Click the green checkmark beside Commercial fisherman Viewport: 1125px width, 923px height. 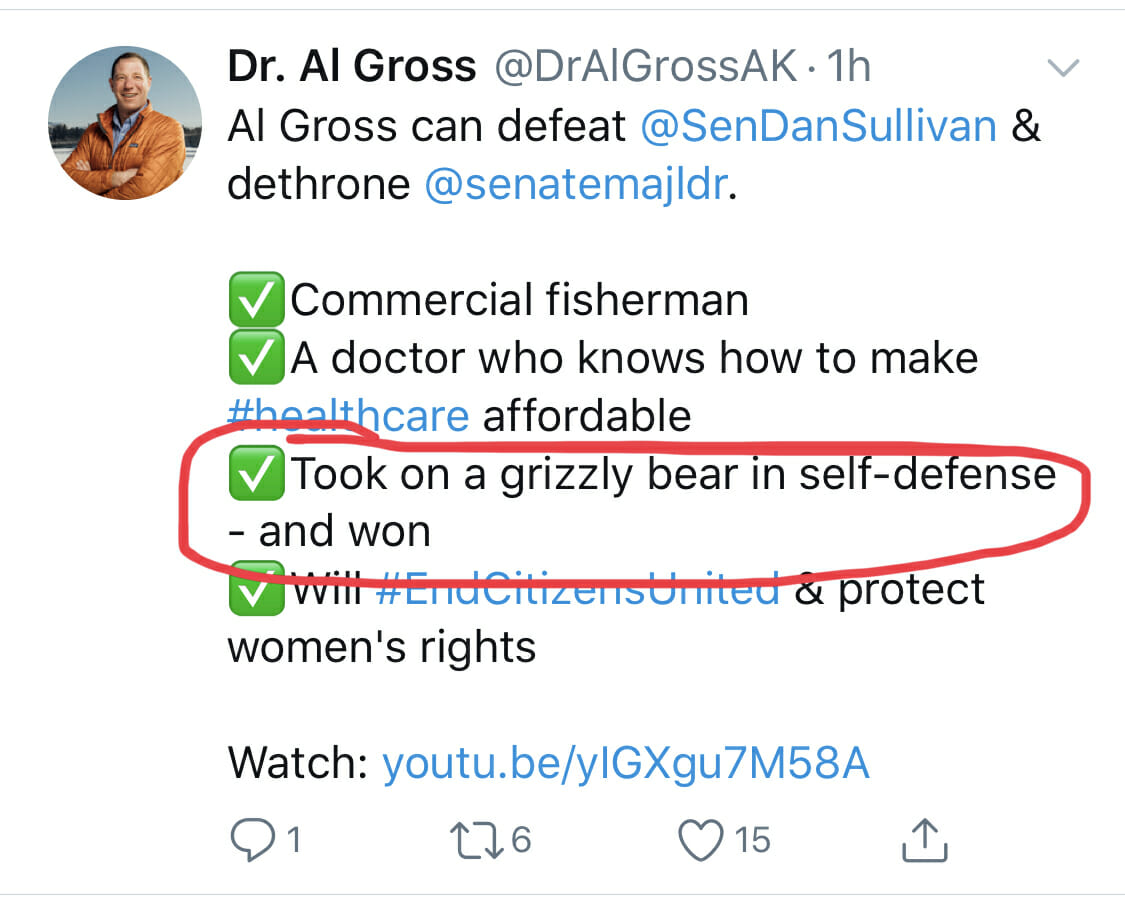(257, 300)
